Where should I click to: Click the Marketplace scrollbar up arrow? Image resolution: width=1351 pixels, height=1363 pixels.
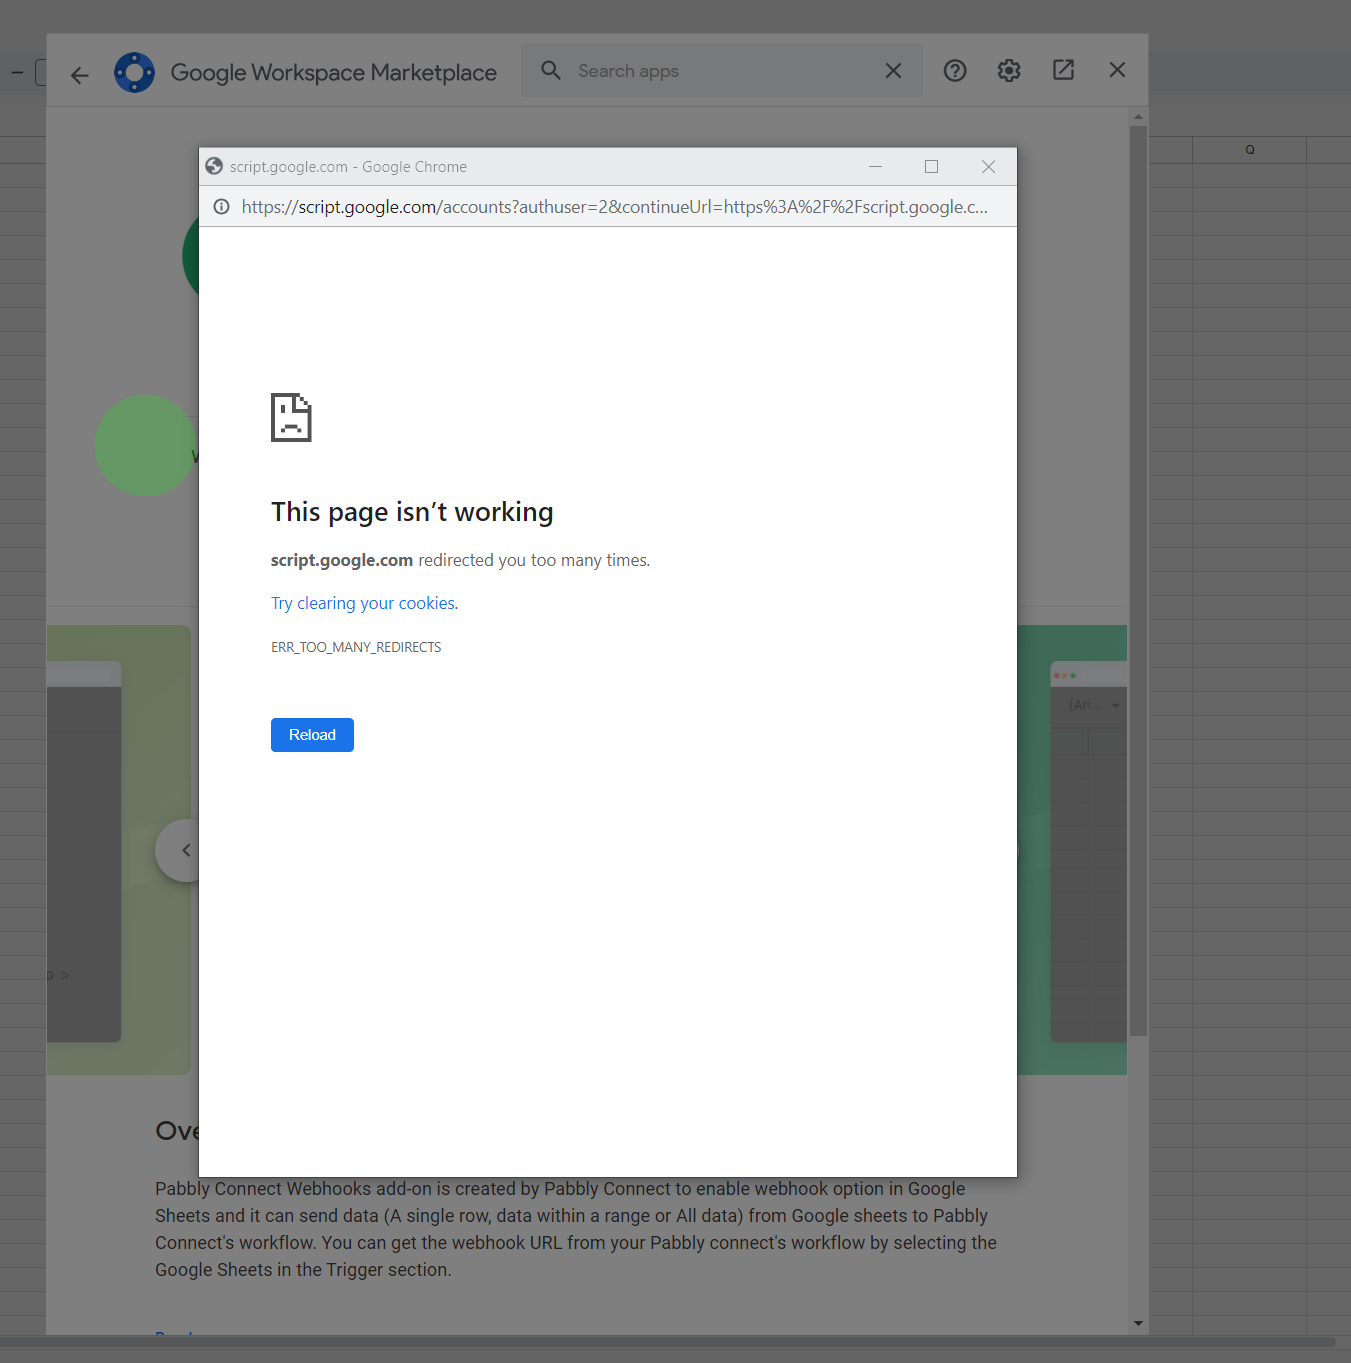click(x=1138, y=118)
